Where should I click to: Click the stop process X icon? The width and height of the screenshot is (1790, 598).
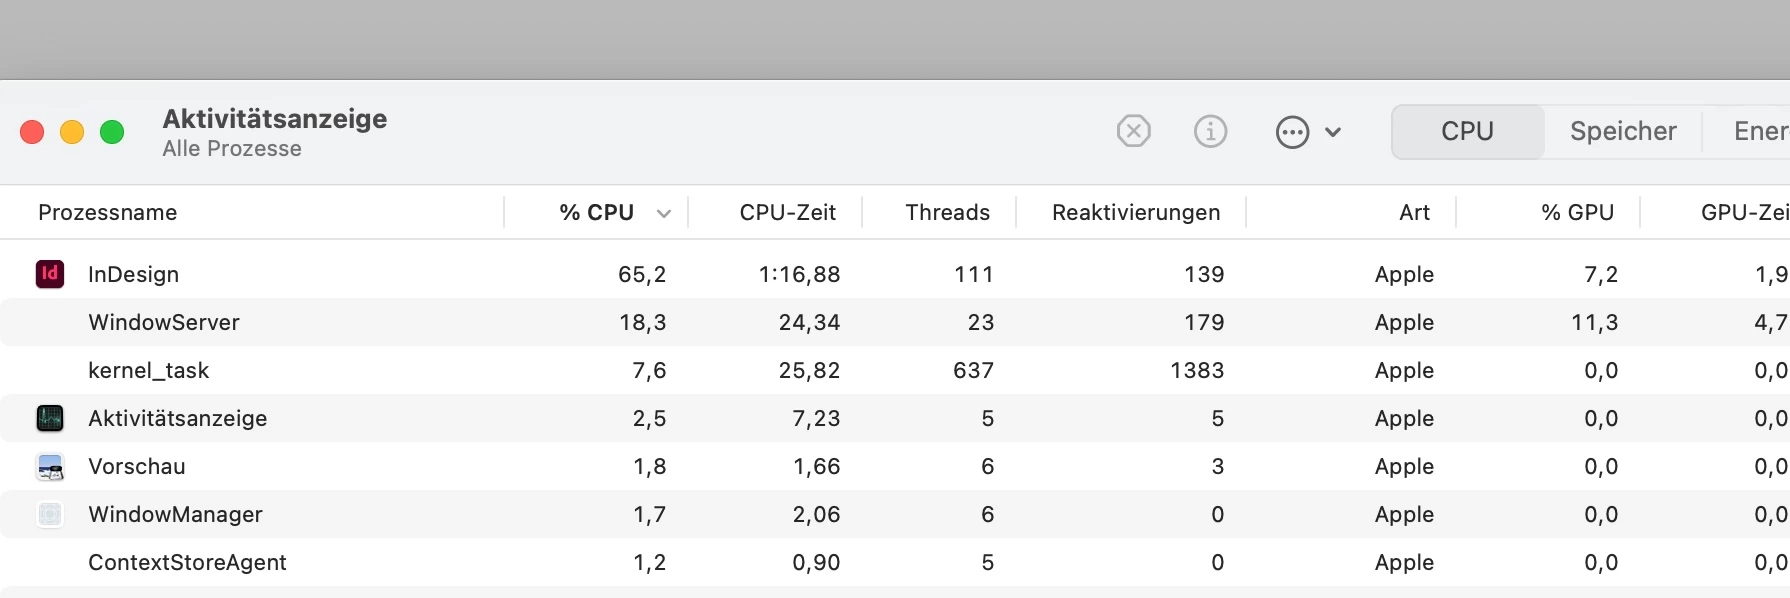point(1133,131)
